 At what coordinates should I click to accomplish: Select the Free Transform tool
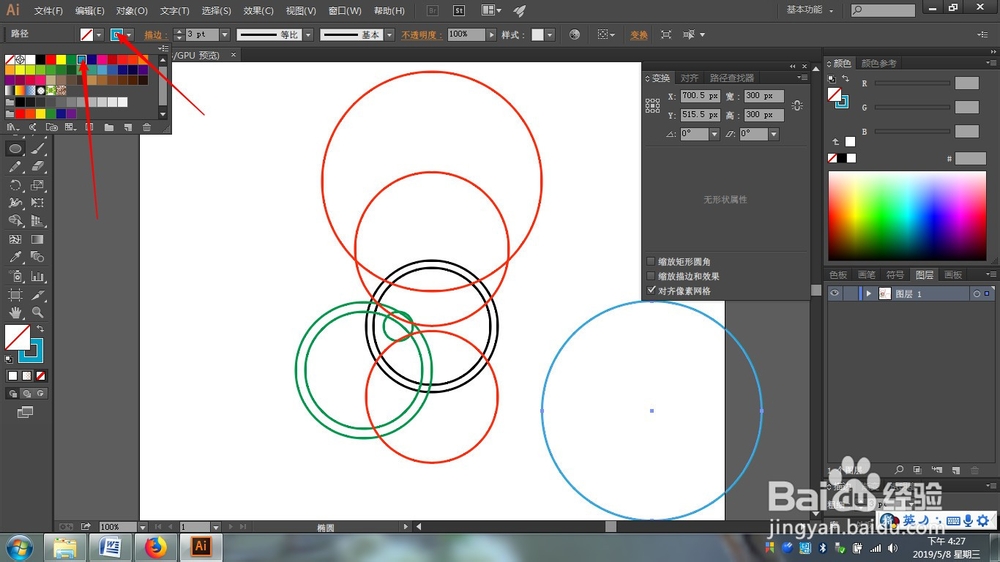point(38,203)
